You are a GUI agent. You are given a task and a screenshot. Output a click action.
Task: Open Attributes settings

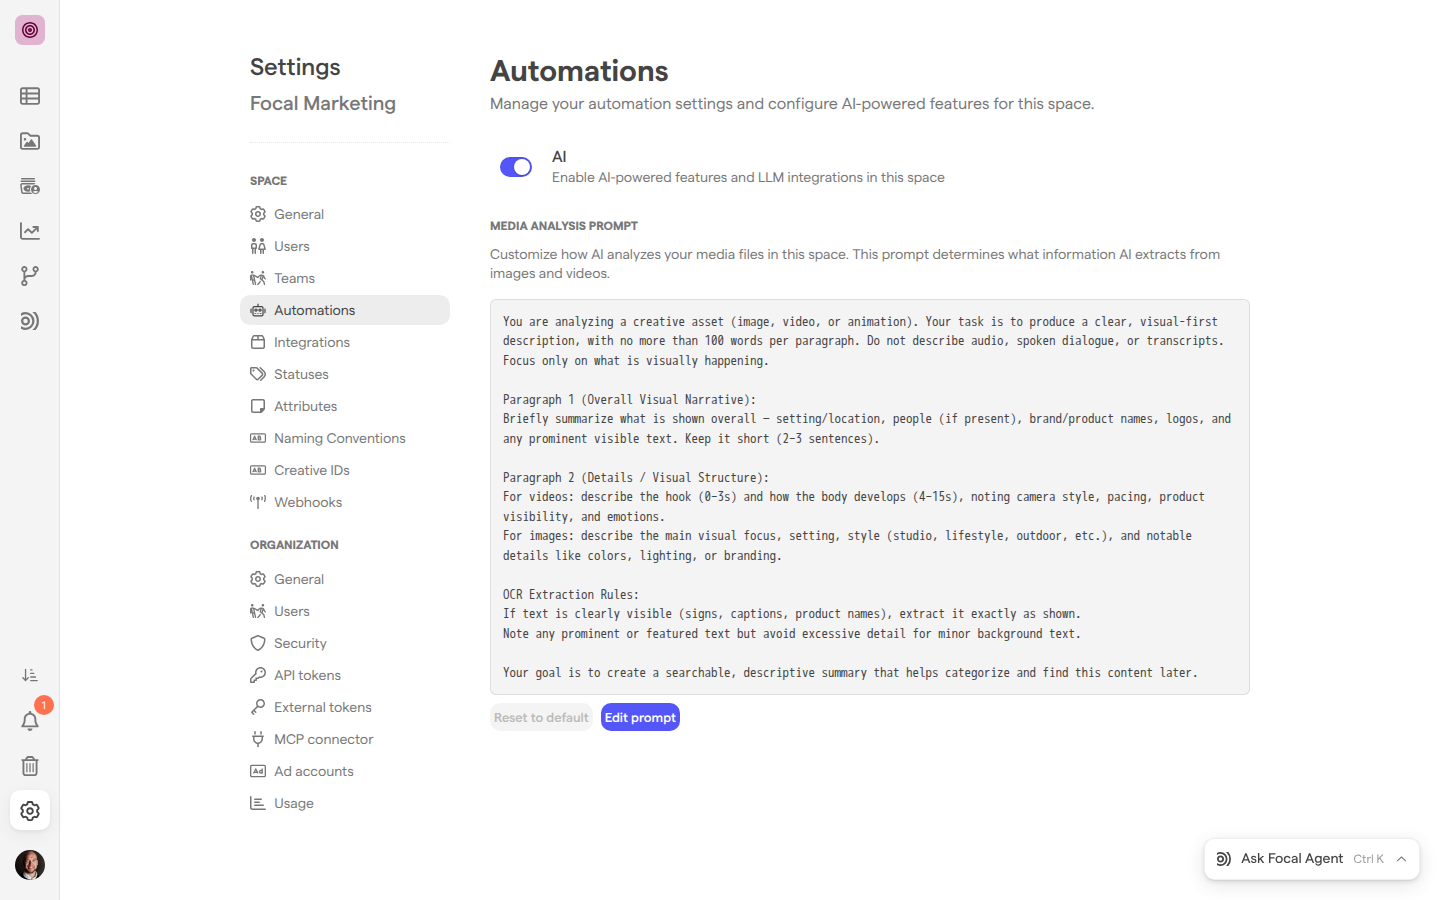pyautogui.click(x=345, y=406)
